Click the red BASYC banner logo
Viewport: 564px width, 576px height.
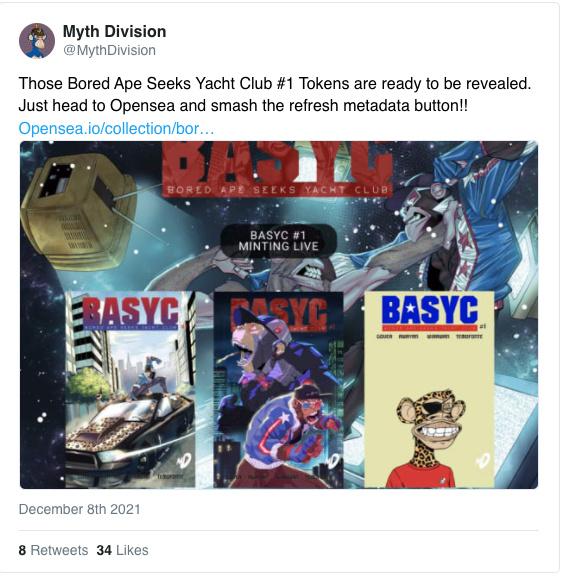pyautogui.click(x=277, y=169)
